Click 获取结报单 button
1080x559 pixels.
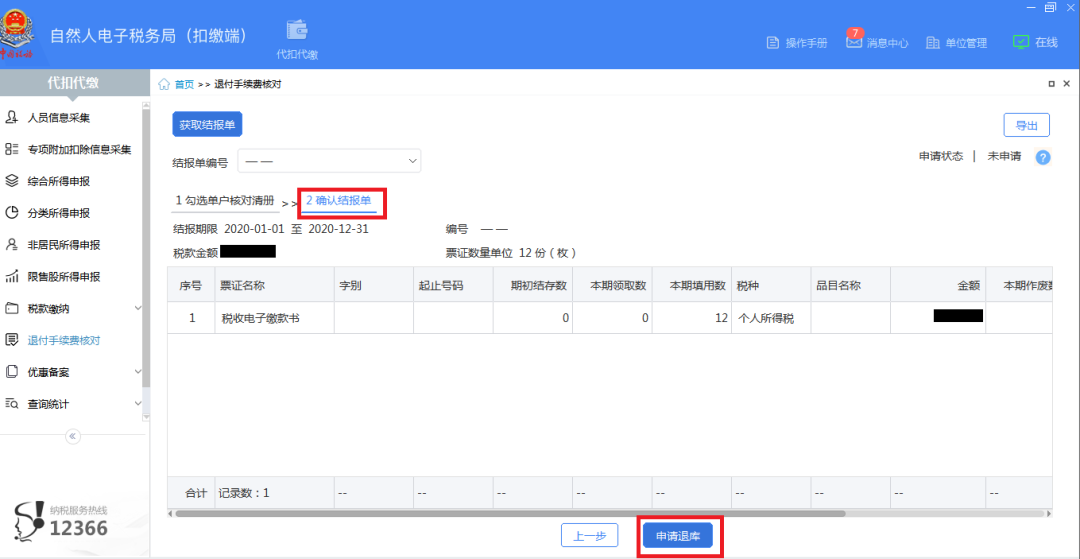207,125
